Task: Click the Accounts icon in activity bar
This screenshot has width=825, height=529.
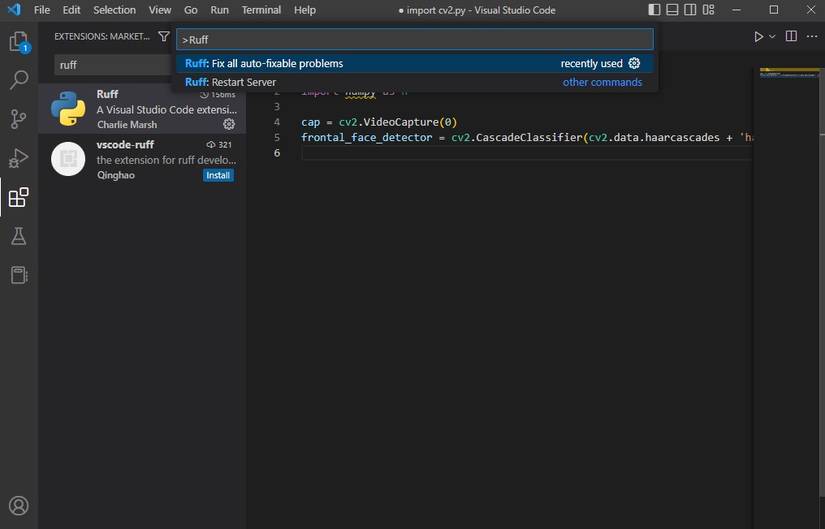Action: pyautogui.click(x=18, y=505)
